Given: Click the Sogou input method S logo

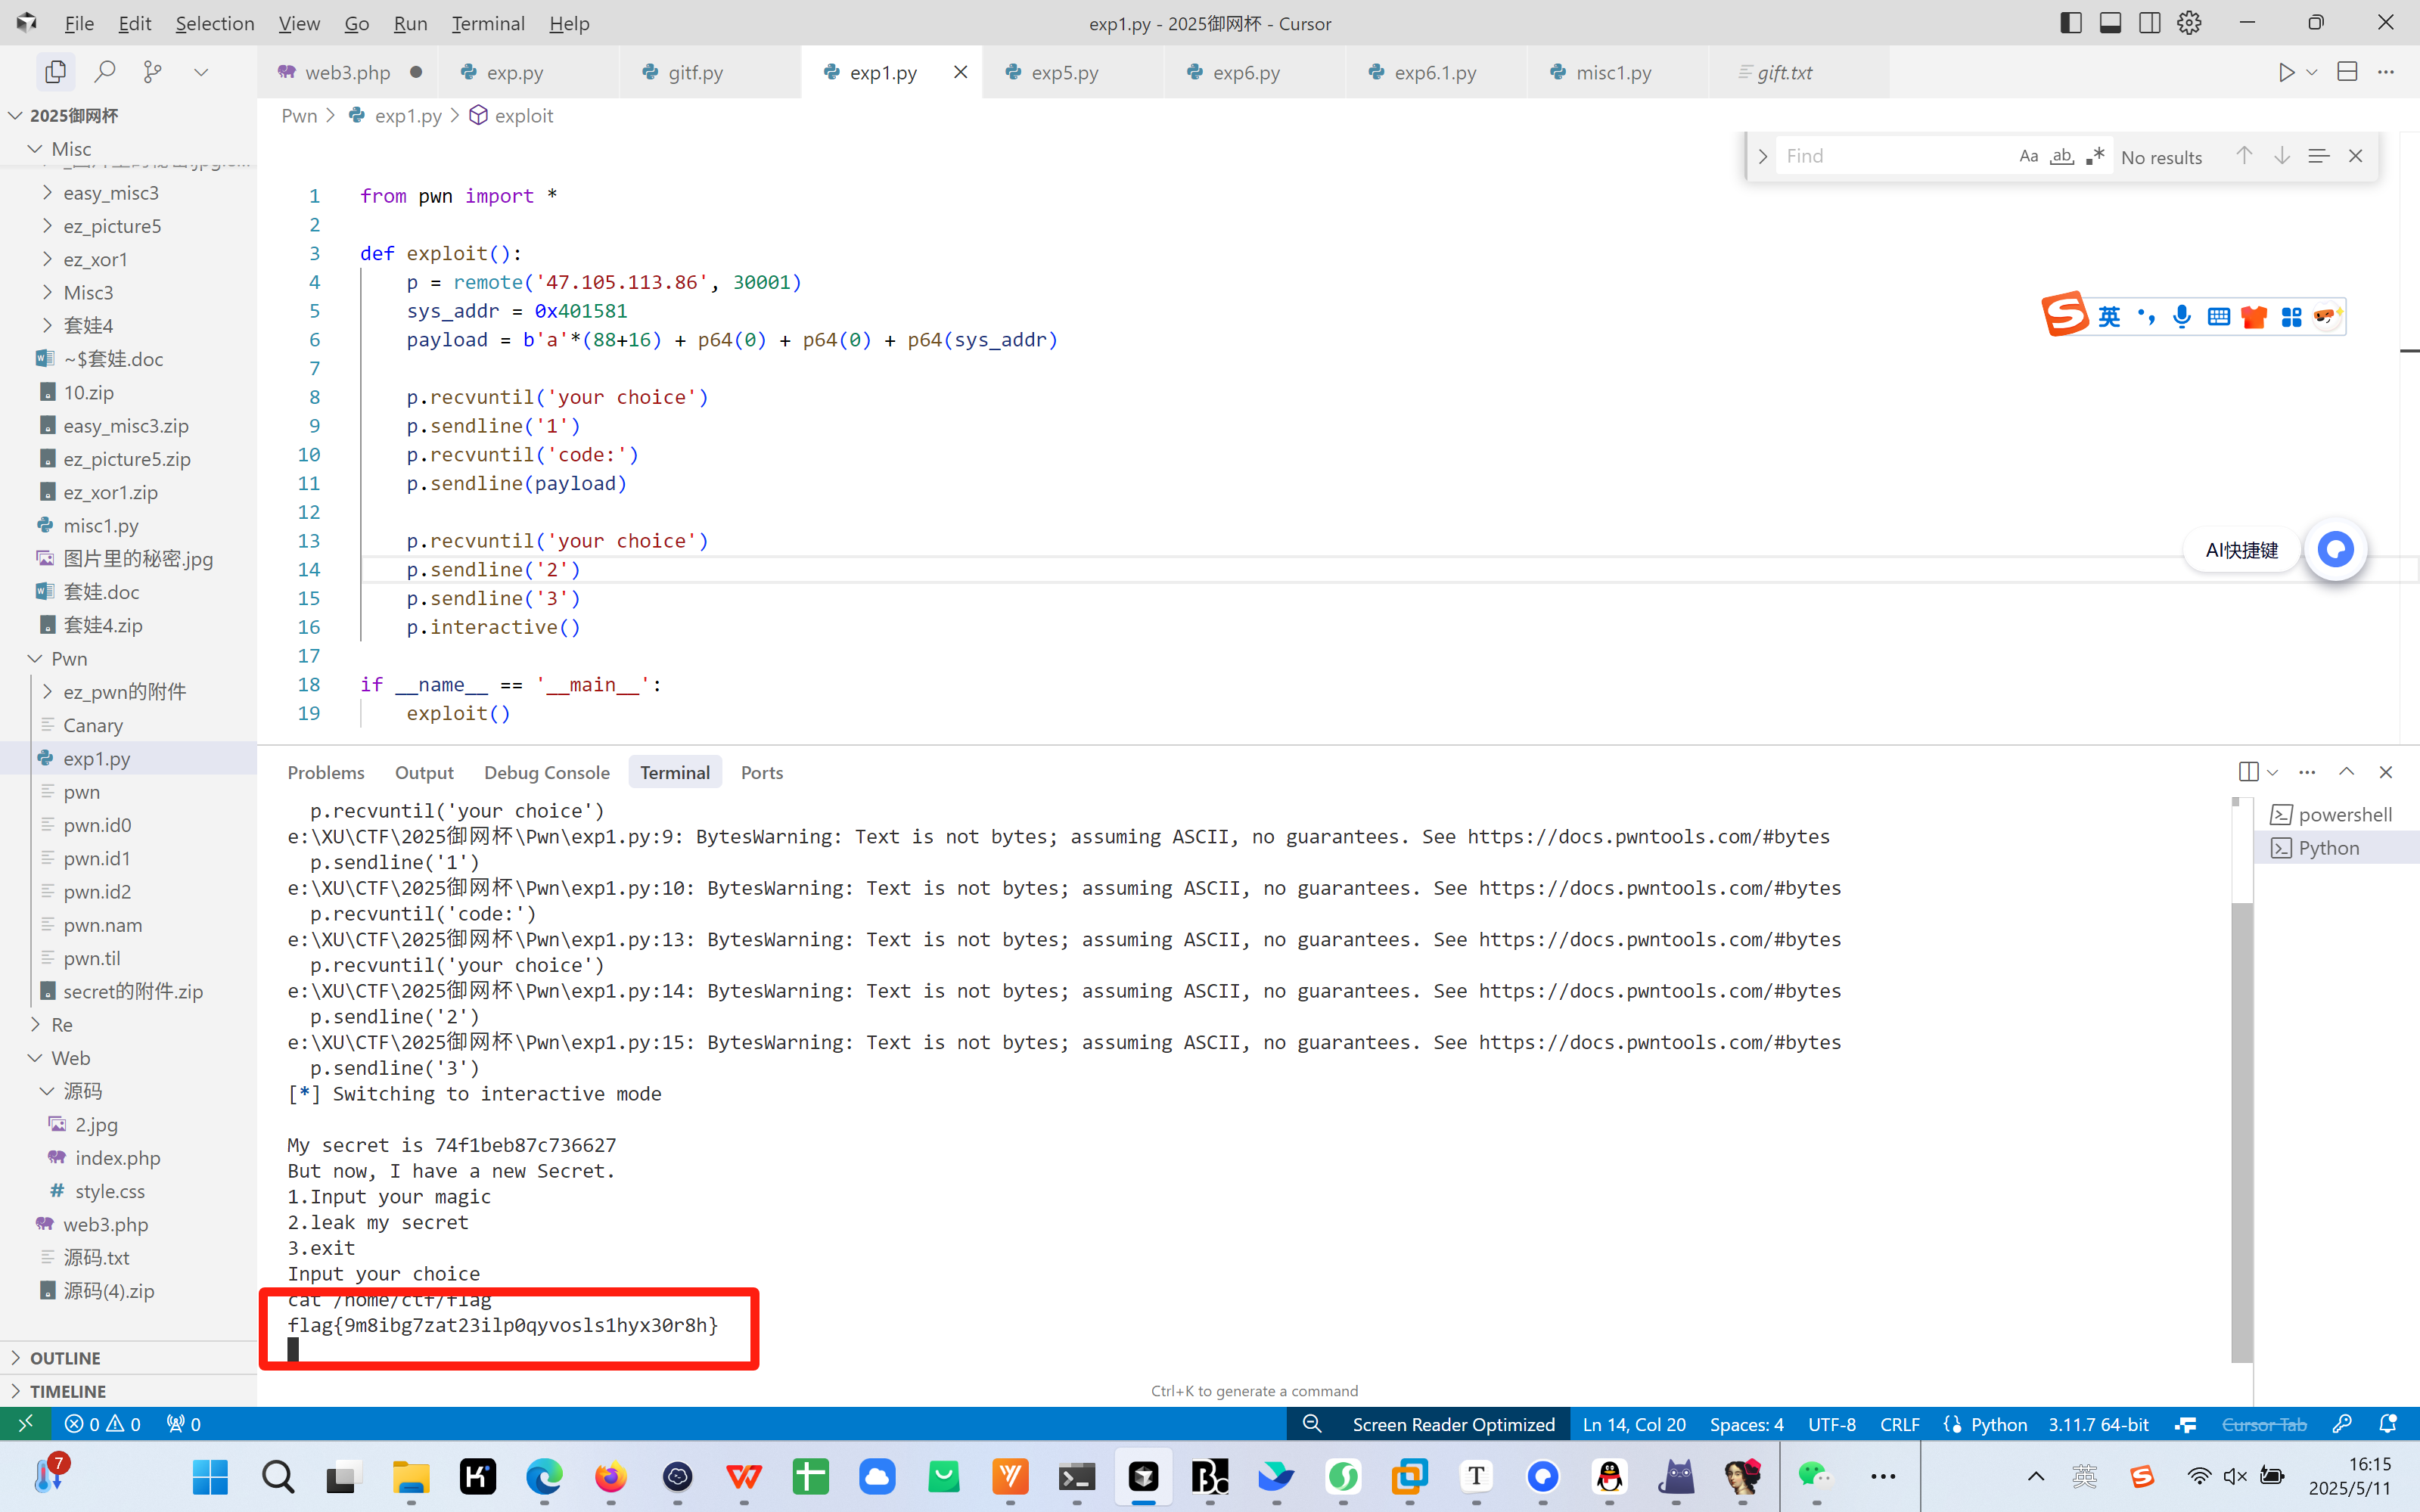Looking at the screenshot, I should [x=2065, y=314].
